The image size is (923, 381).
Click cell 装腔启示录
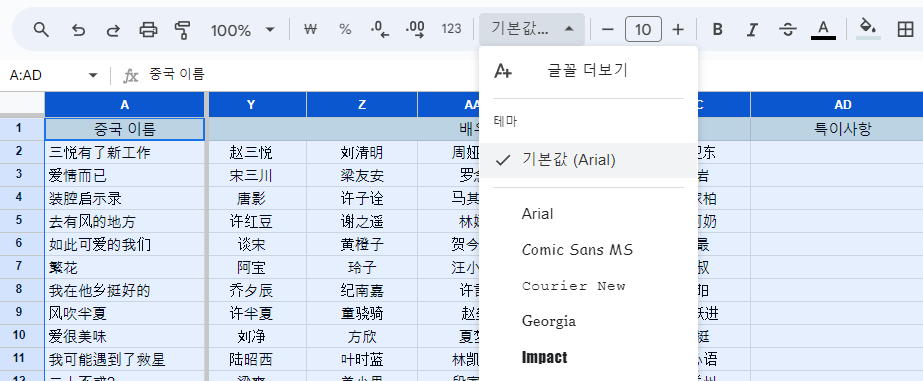click(125, 198)
